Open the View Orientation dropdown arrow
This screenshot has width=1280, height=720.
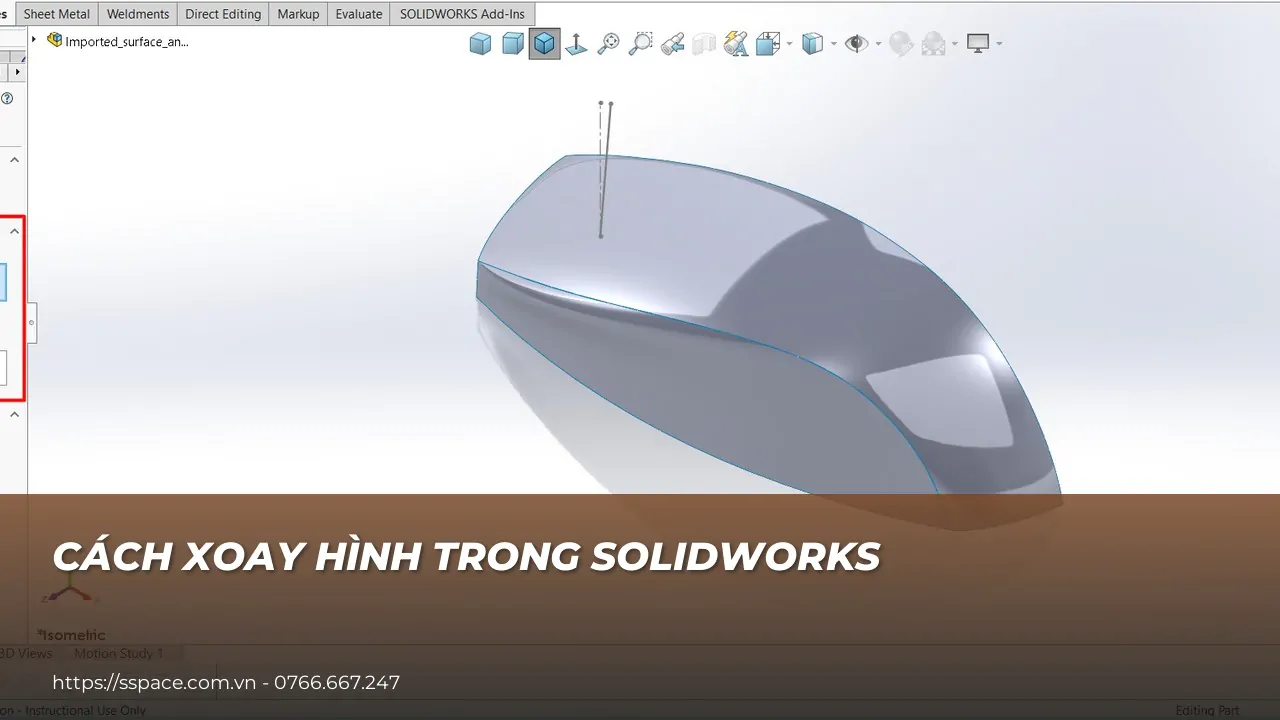790,43
